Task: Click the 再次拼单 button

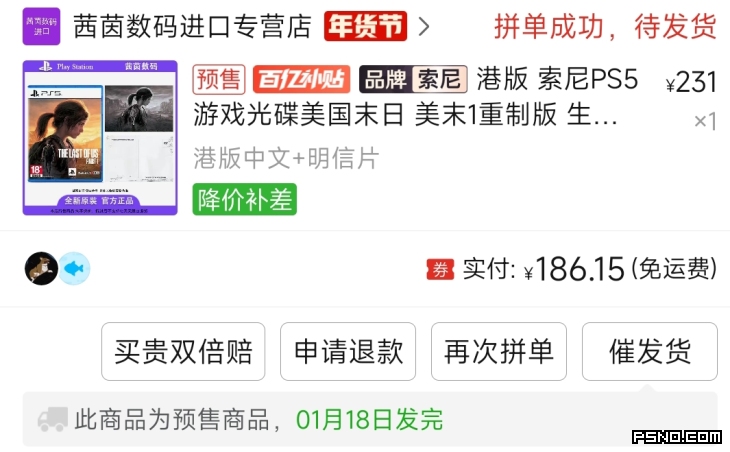Action: point(499,351)
